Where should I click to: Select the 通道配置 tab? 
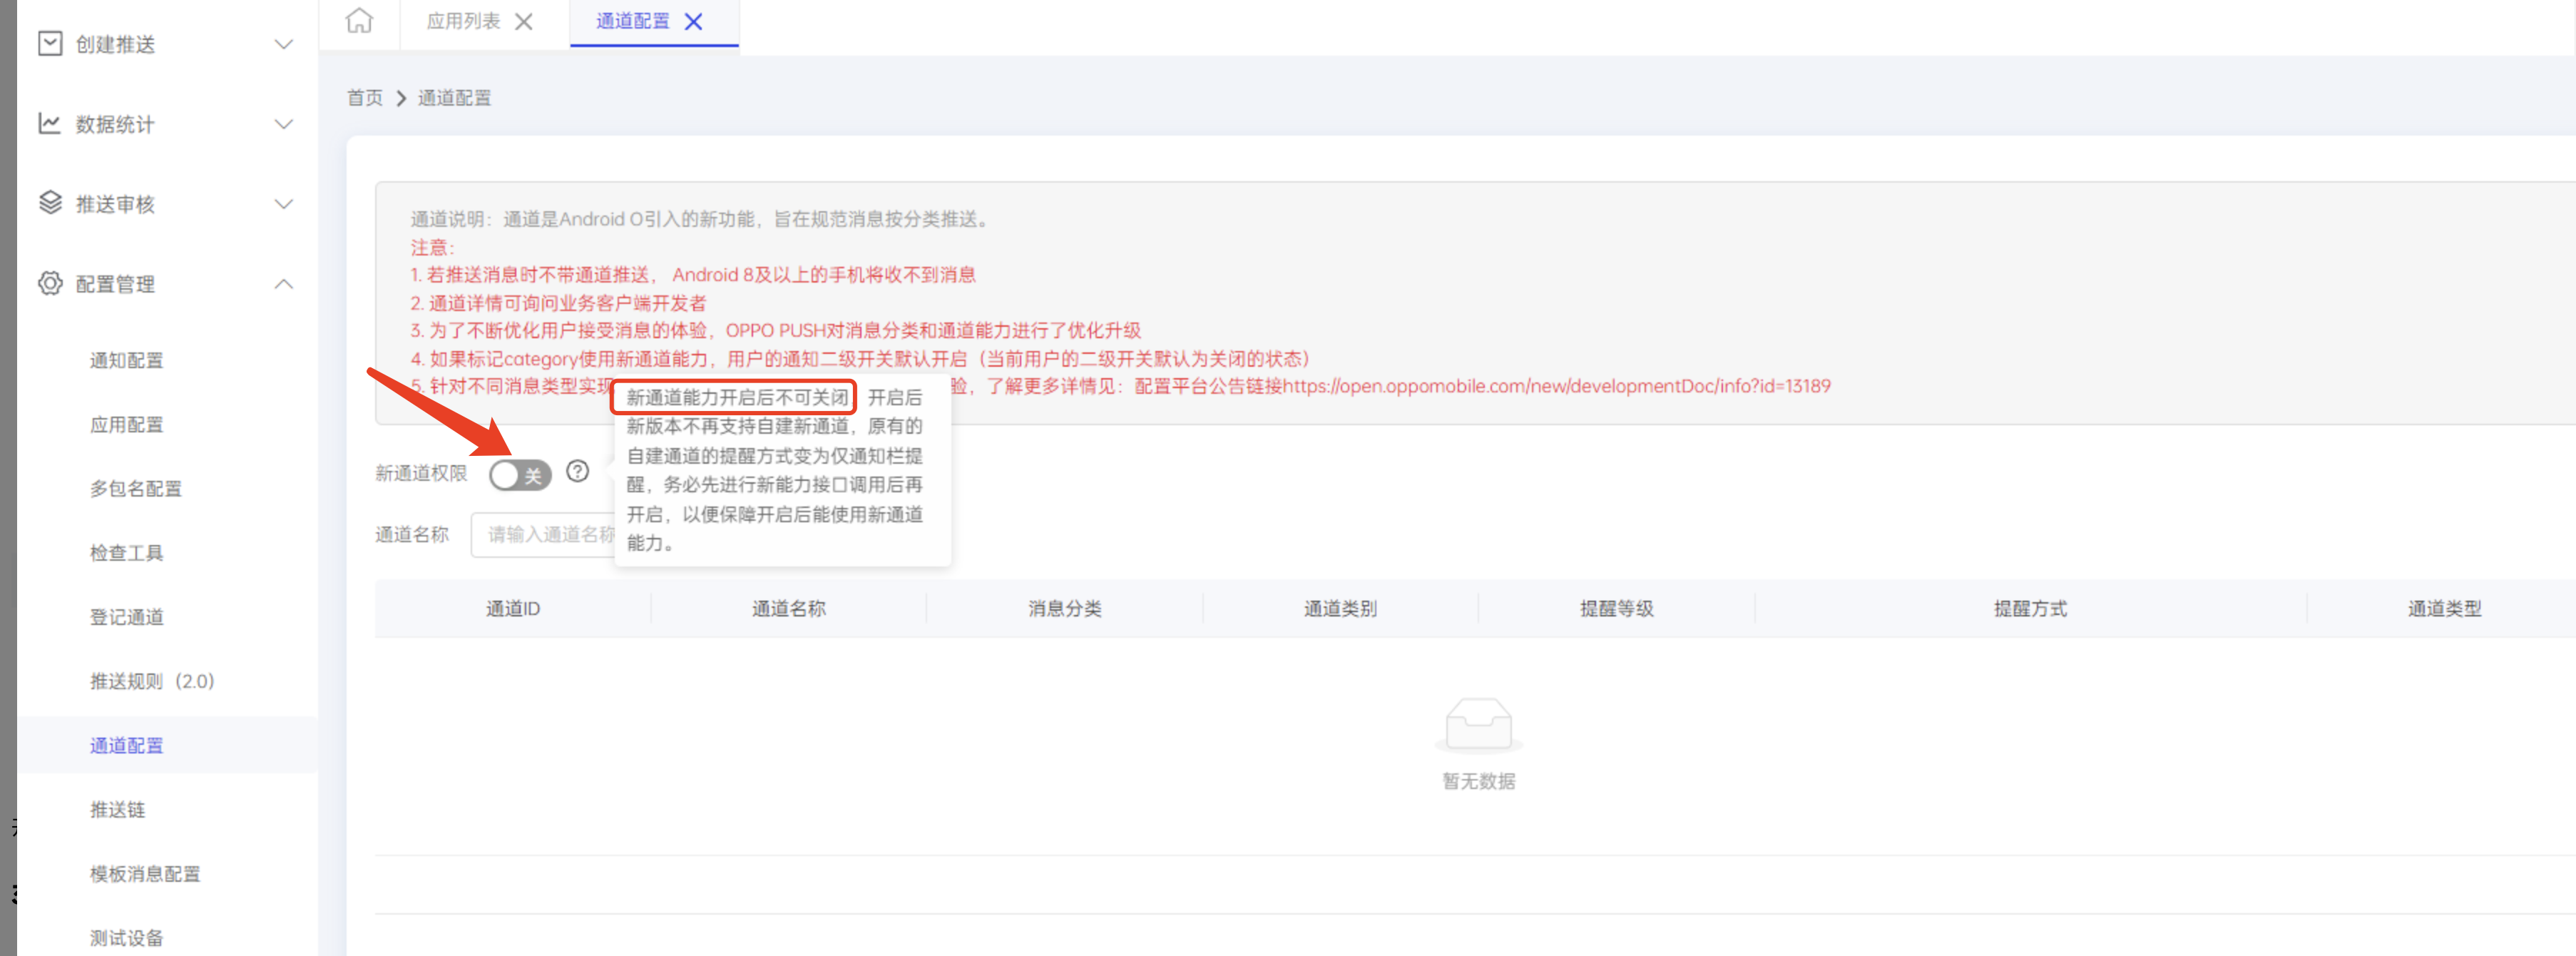tap(632, 21)
